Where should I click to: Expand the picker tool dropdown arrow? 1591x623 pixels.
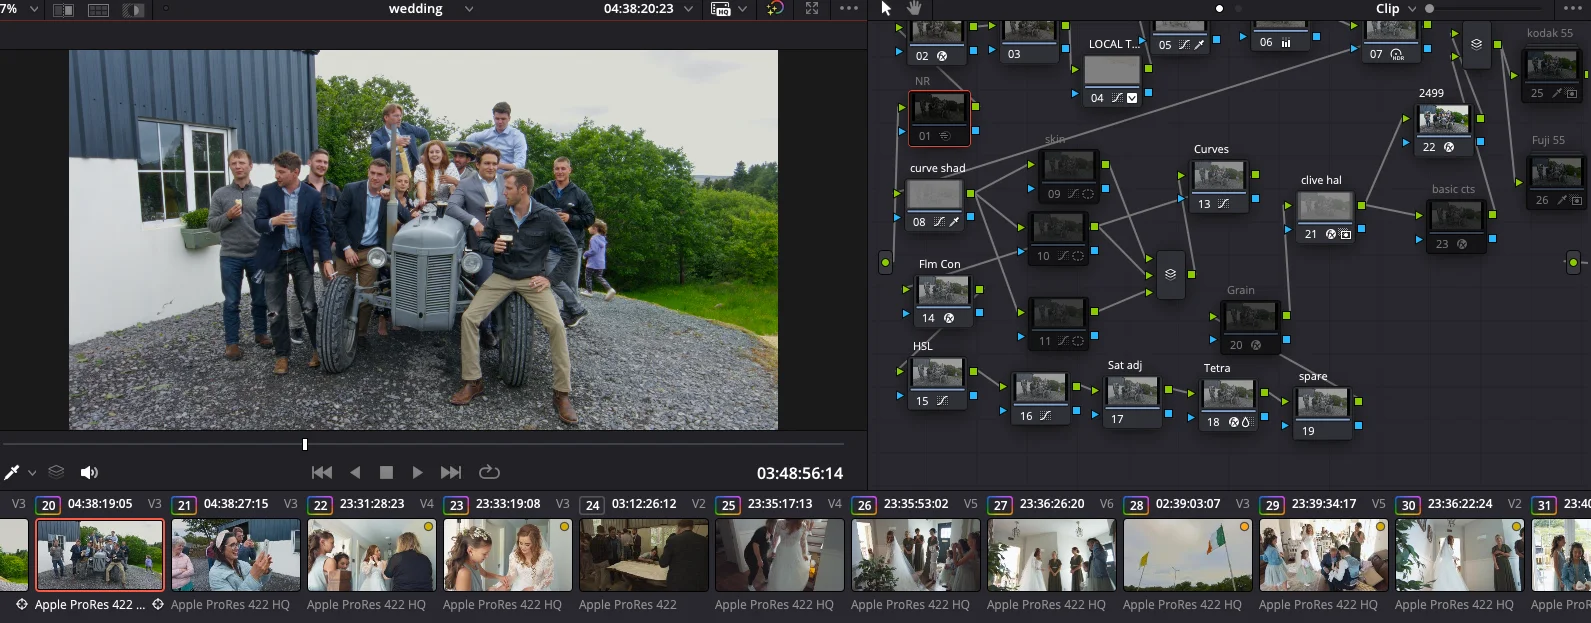coord(32,473)
